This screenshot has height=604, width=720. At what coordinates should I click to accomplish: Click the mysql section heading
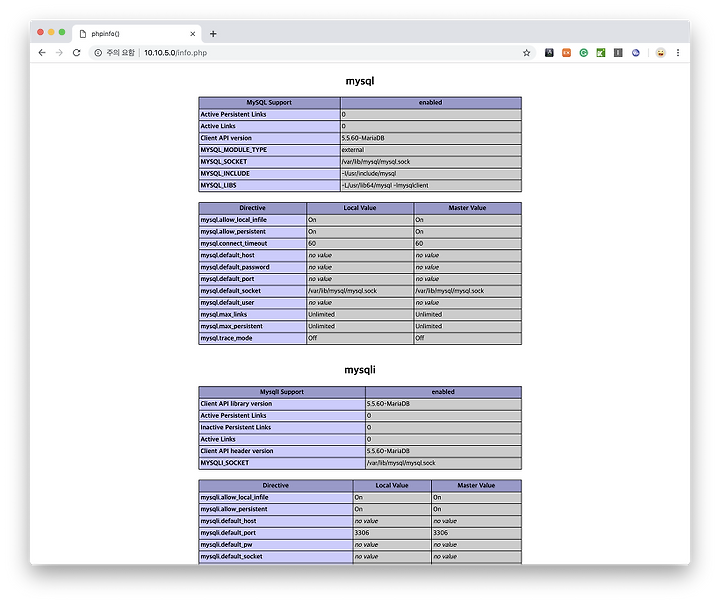click(x=360, y=81)
